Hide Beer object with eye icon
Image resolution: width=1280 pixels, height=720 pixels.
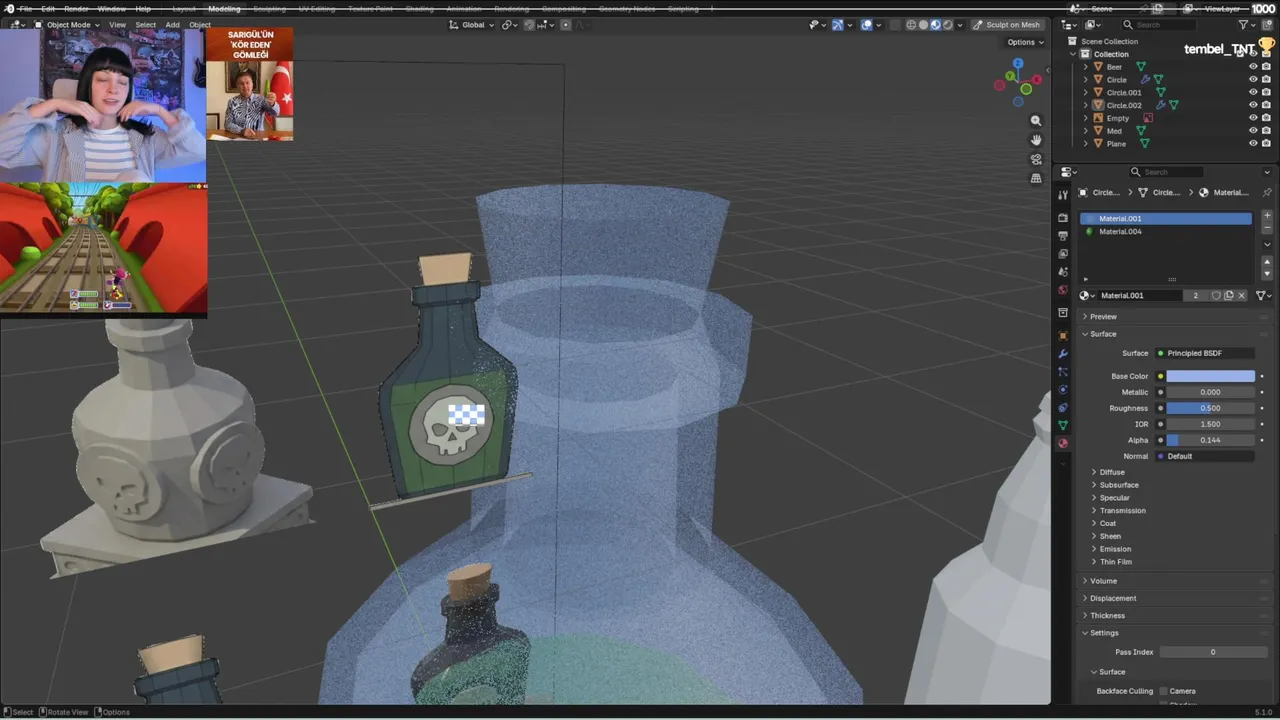(1253, 67)
